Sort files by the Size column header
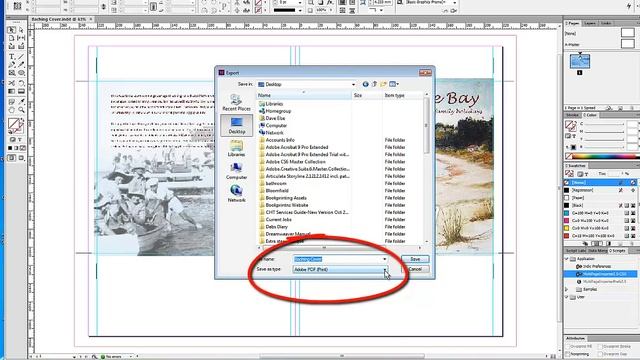Image resolution: width=640 pixels, height=360 pixels. pyautogui.click(x=367, y=95)
